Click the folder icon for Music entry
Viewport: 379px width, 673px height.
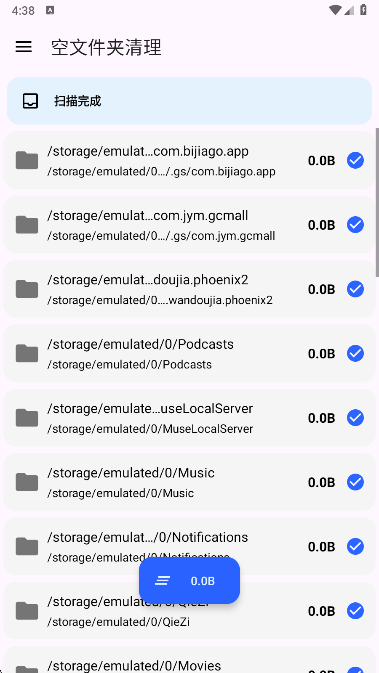[27, 482]
